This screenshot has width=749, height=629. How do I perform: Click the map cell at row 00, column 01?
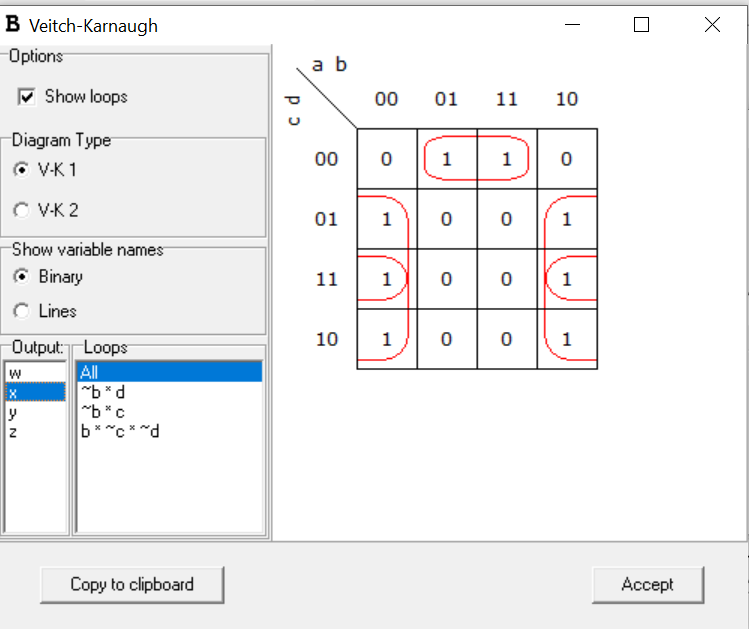pos(447,159)
